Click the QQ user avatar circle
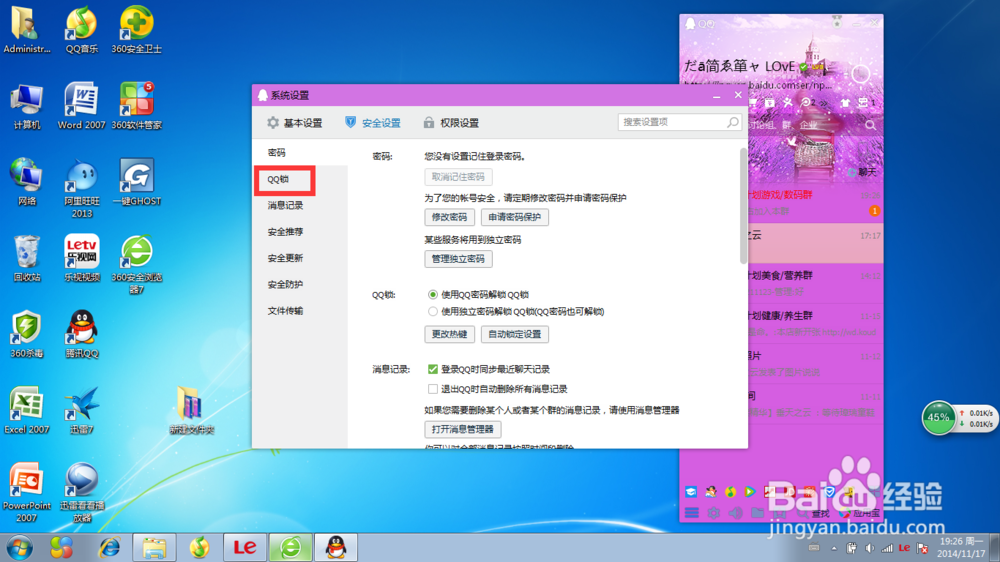1000x562 pixels. (860, 74)
